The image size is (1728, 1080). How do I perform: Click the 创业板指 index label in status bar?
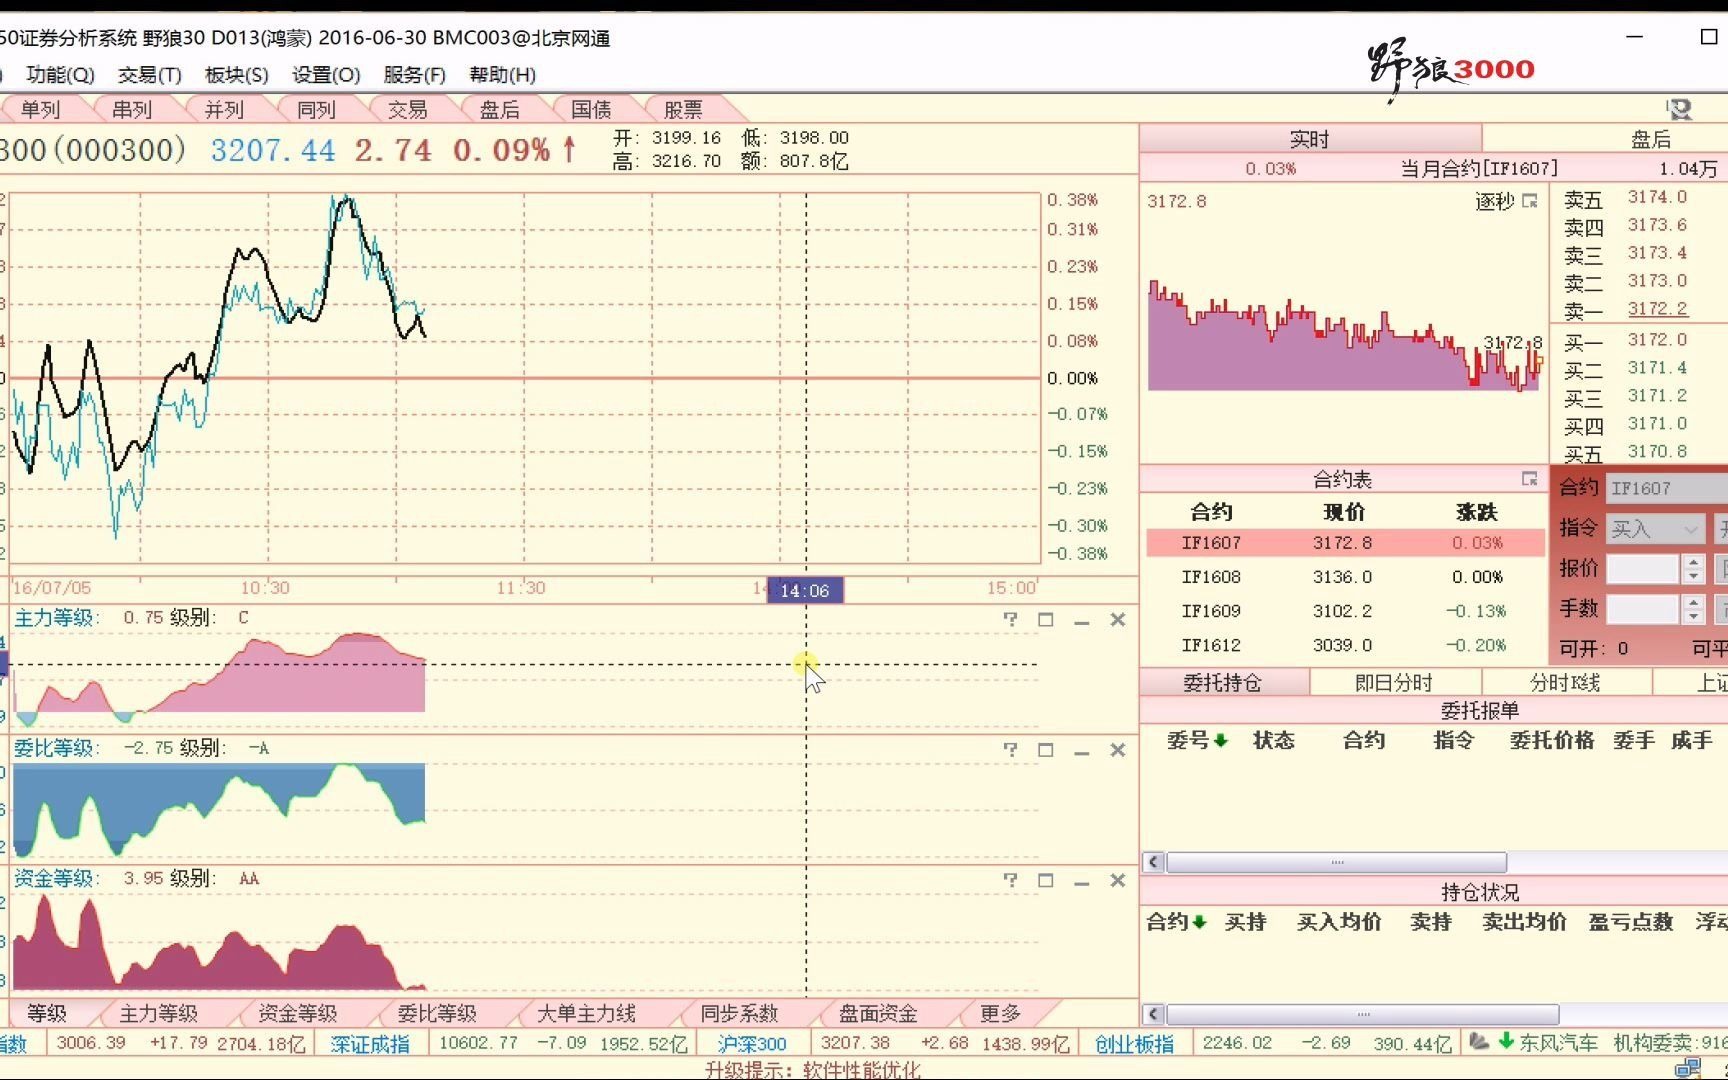point(1134,1043)
